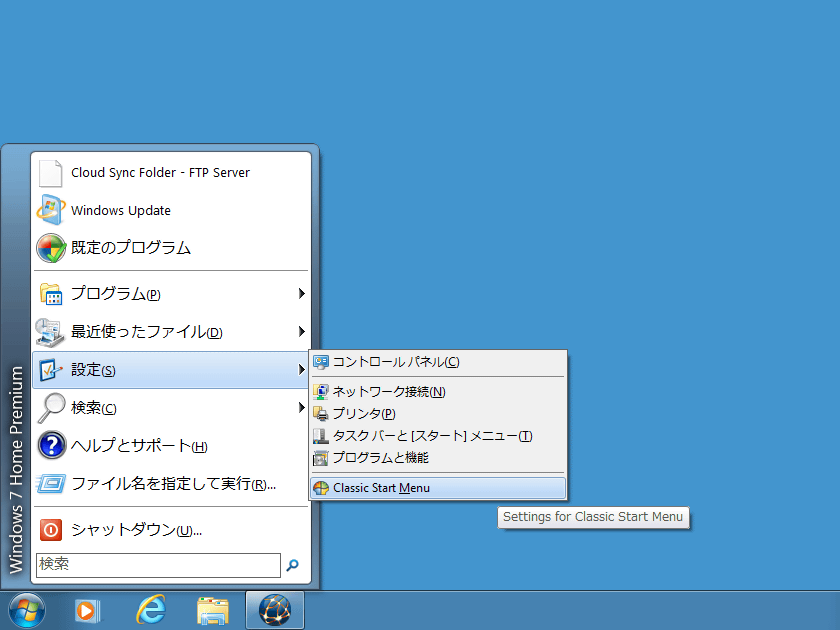Click the red シャットダウン power icon

point(51,530)
